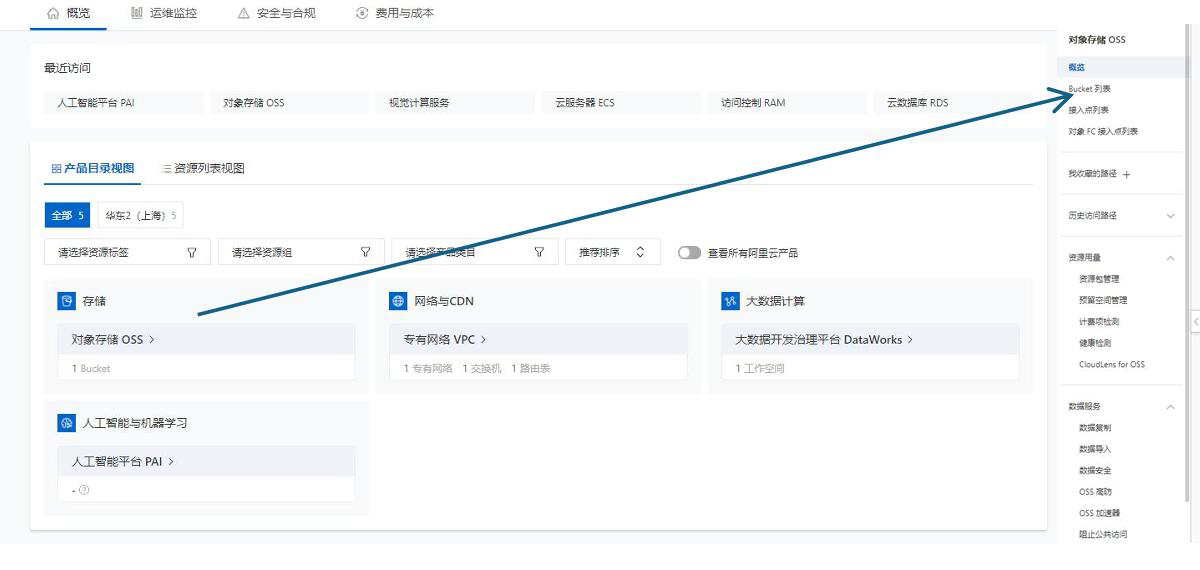
Task: Open the 推荐排序 sort dropdown
Action: point(612,253)
